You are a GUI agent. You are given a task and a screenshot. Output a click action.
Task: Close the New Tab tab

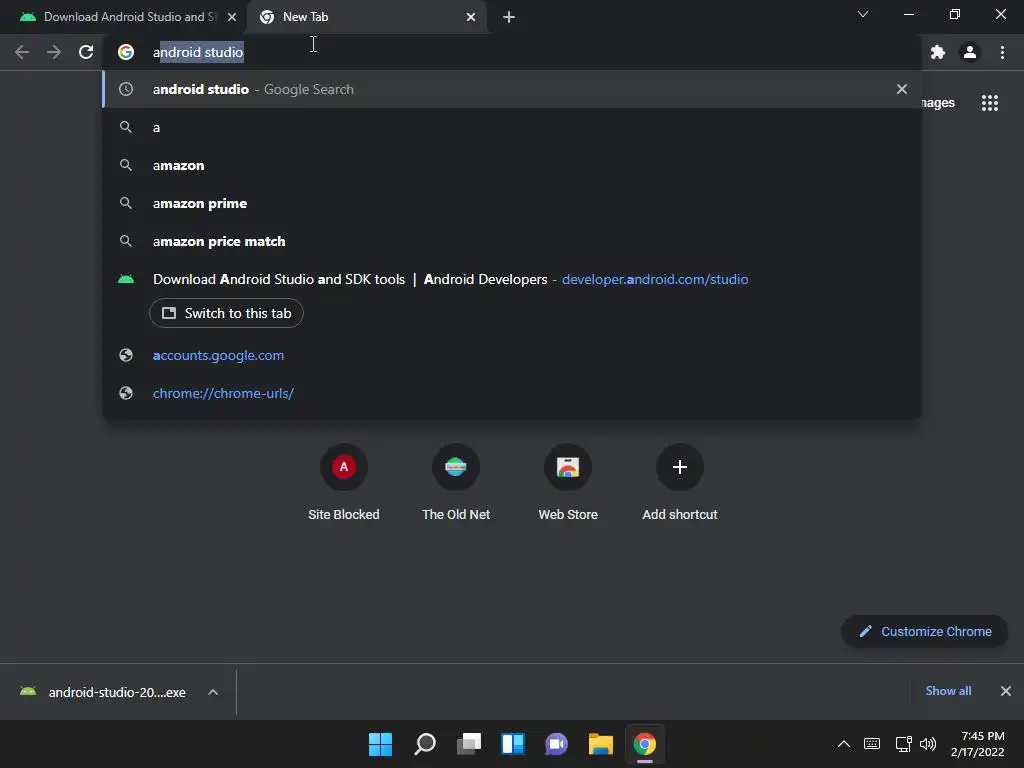point(471,17)
